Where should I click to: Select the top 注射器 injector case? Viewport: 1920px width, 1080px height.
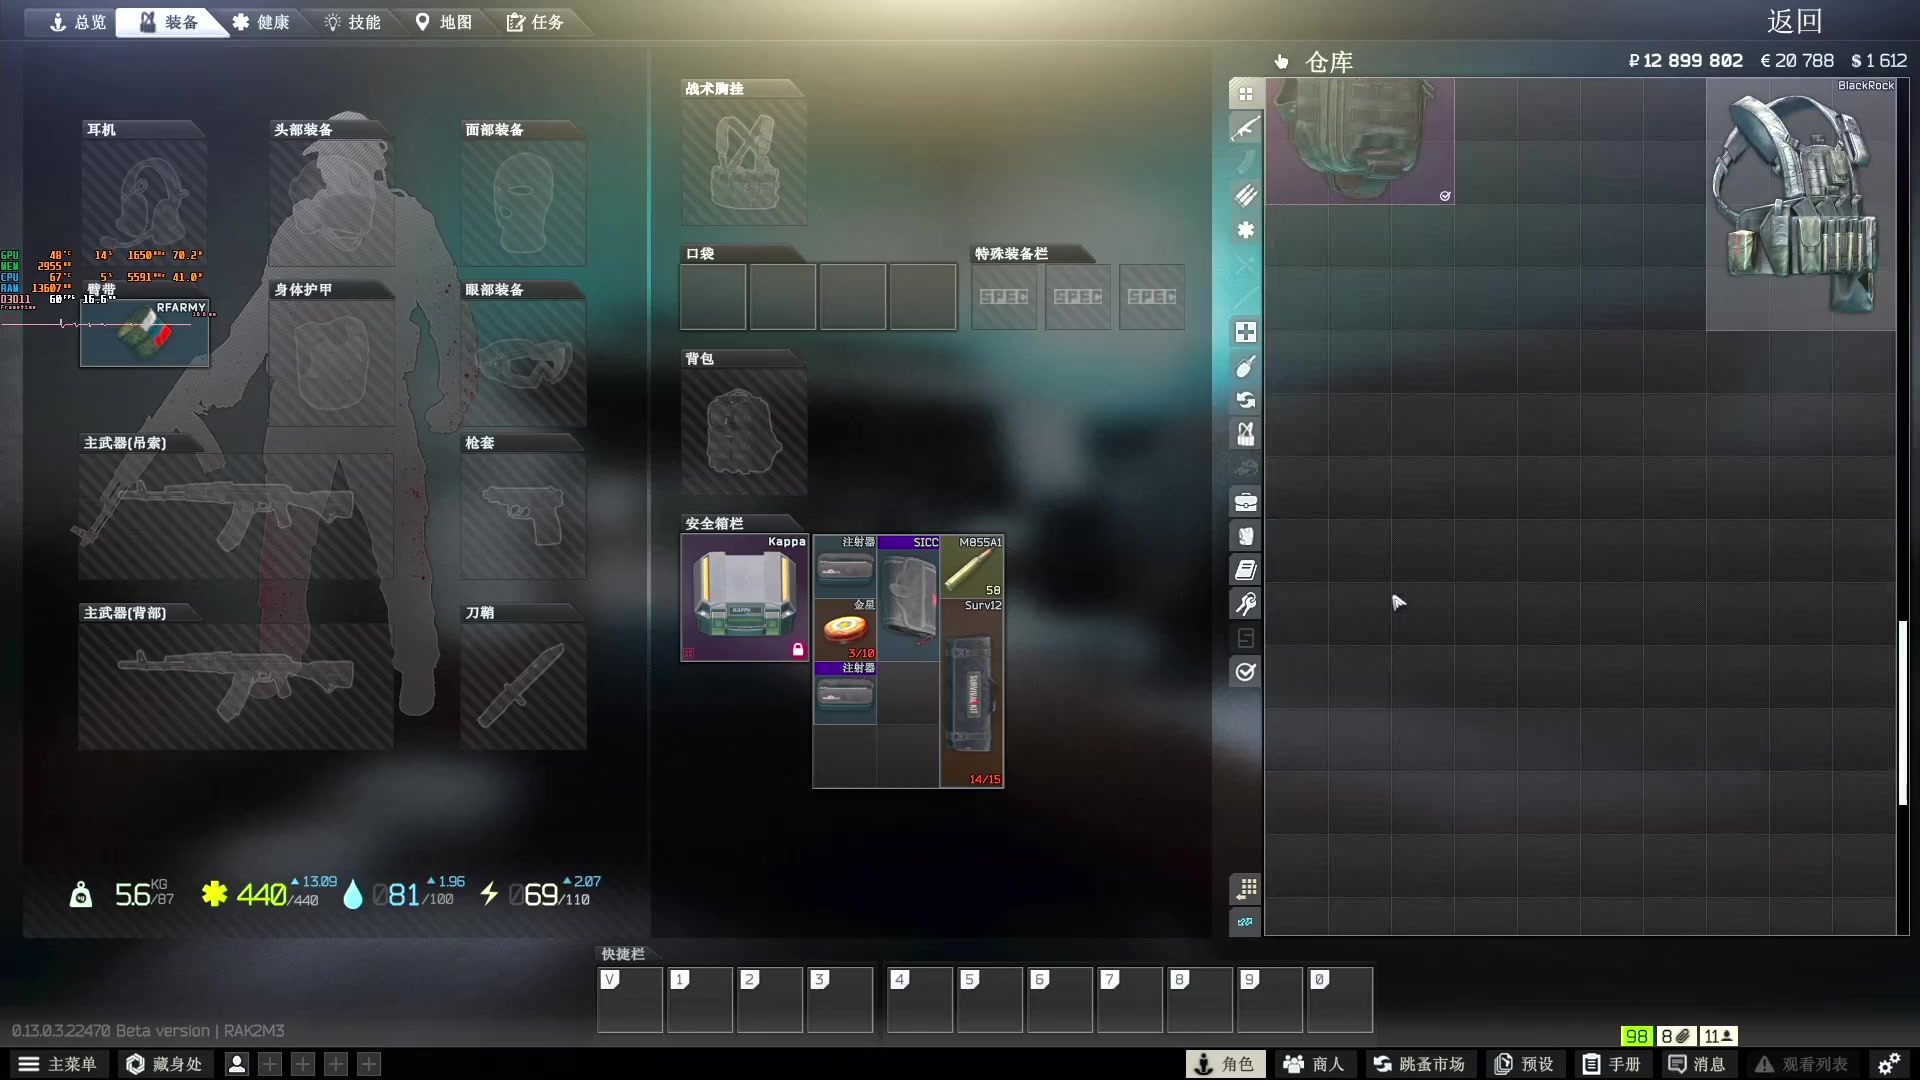pyautogui.click(x=845, y=566)
